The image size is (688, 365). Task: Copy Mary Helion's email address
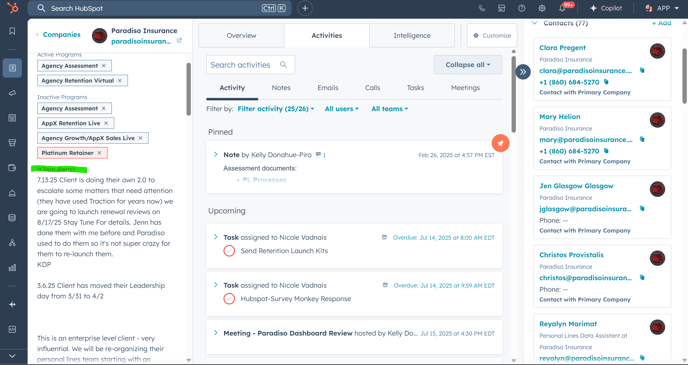[x=642, y=140]
